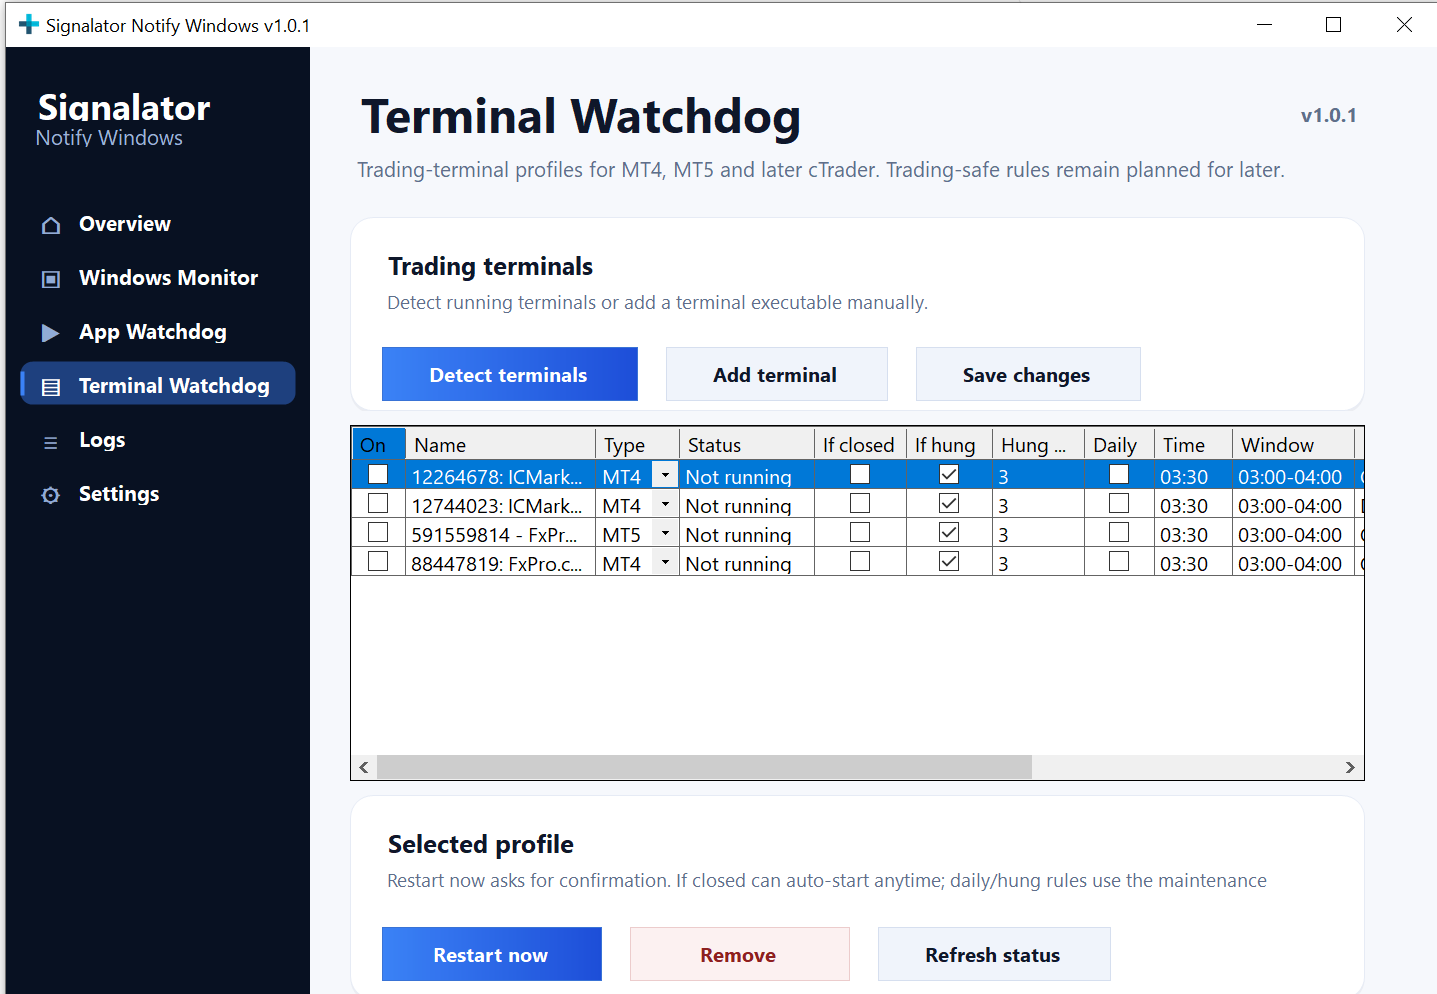Click the Add terminal button
The width and height of the screenshot is (1437, 994).
pyautogui.click(x=776, y=374)
